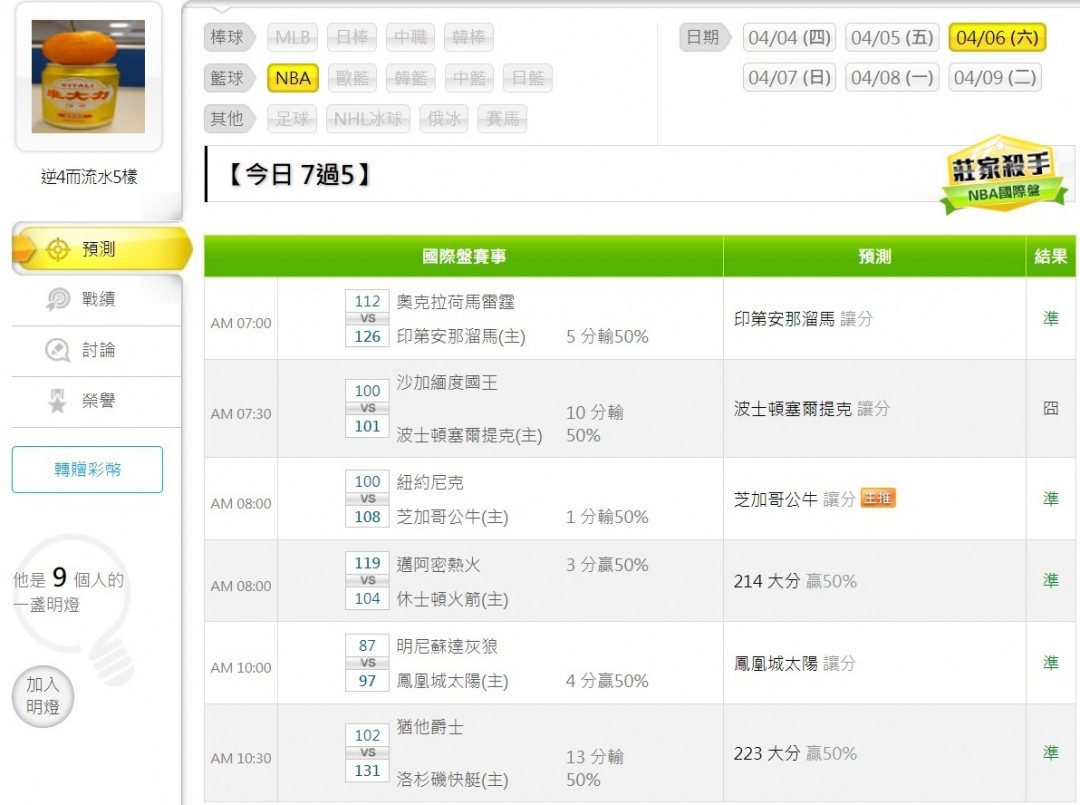Select the 足球 filter
The image size is (1080, 805).
(293, 119)
